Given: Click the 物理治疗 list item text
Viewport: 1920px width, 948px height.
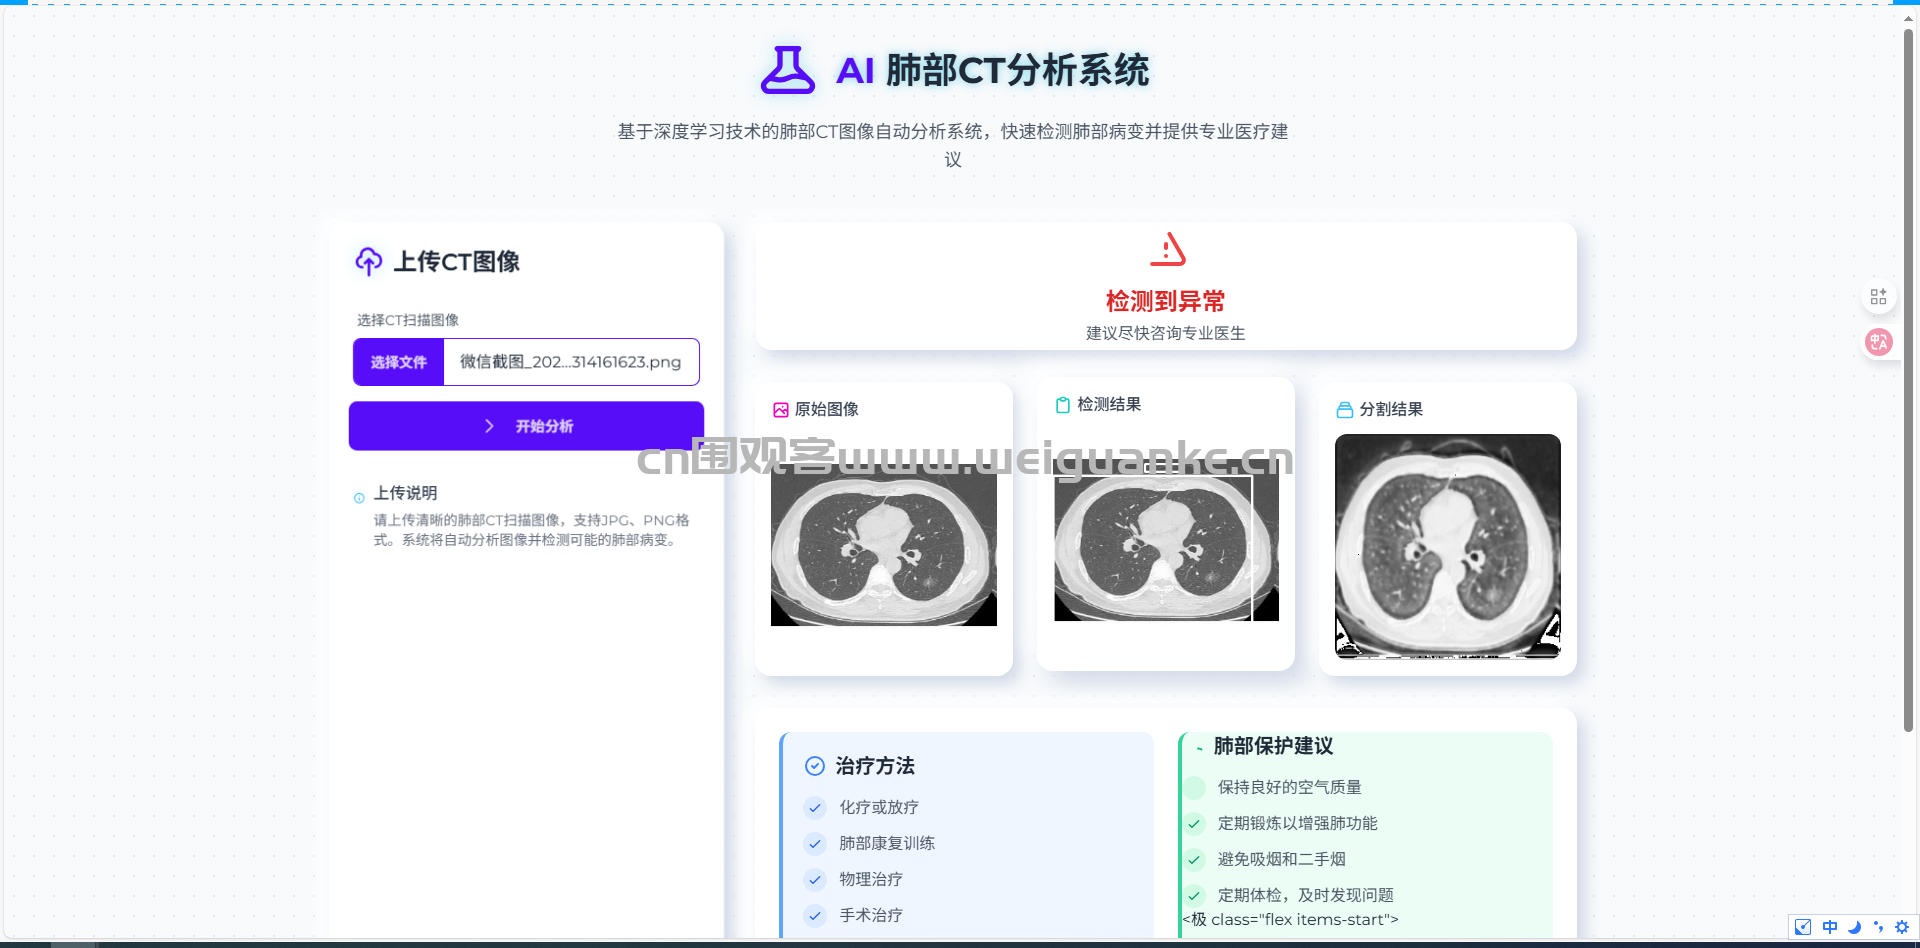Looking at the screenshot, I should point(871,879).
